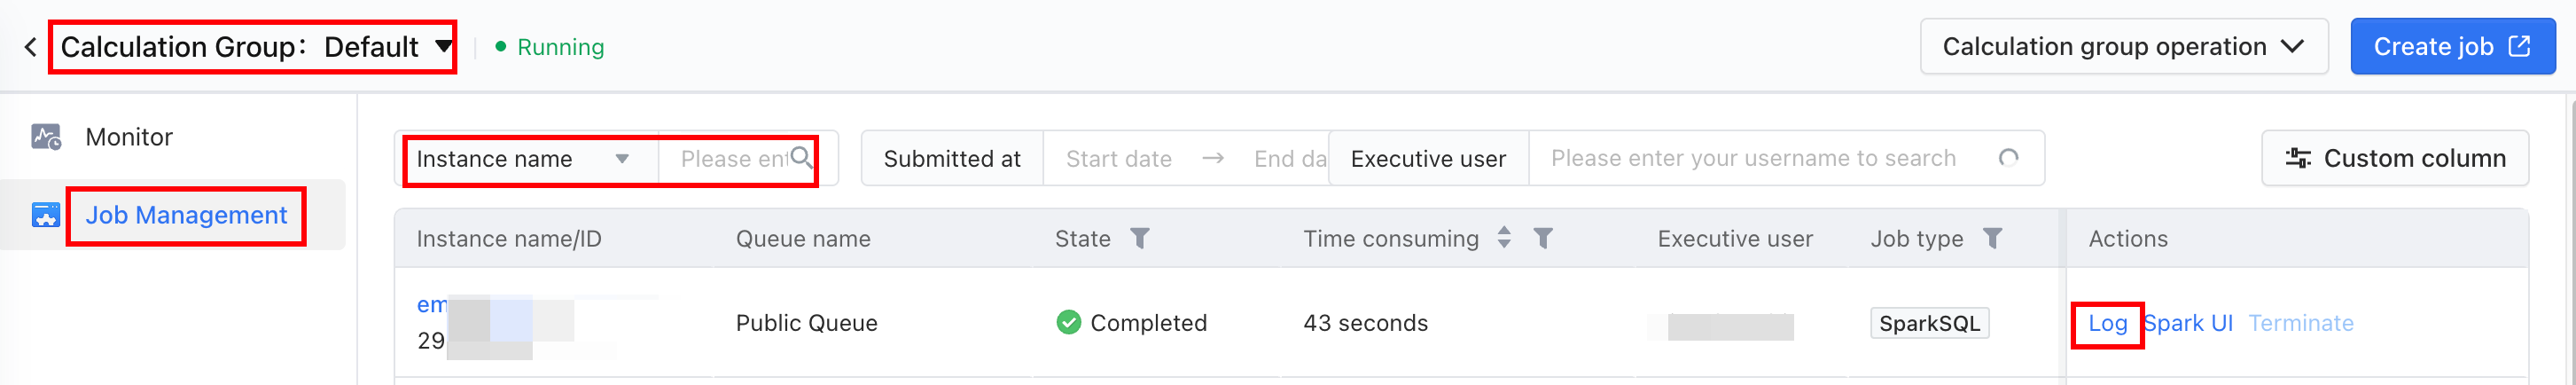Click the Job Management sidebar icon
The width and height of the screenshot is (2576, 385).
(46, 215)
